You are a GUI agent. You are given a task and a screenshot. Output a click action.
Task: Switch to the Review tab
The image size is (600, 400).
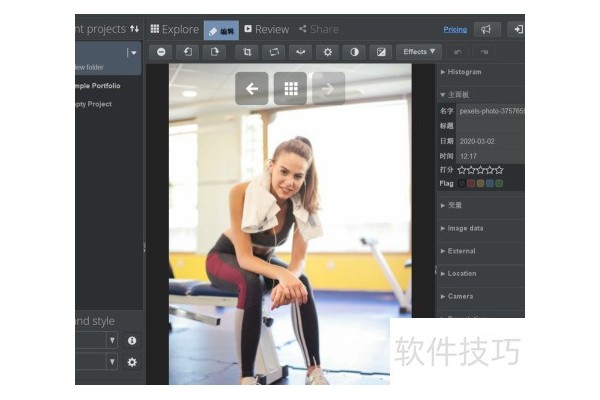point(266,29)
